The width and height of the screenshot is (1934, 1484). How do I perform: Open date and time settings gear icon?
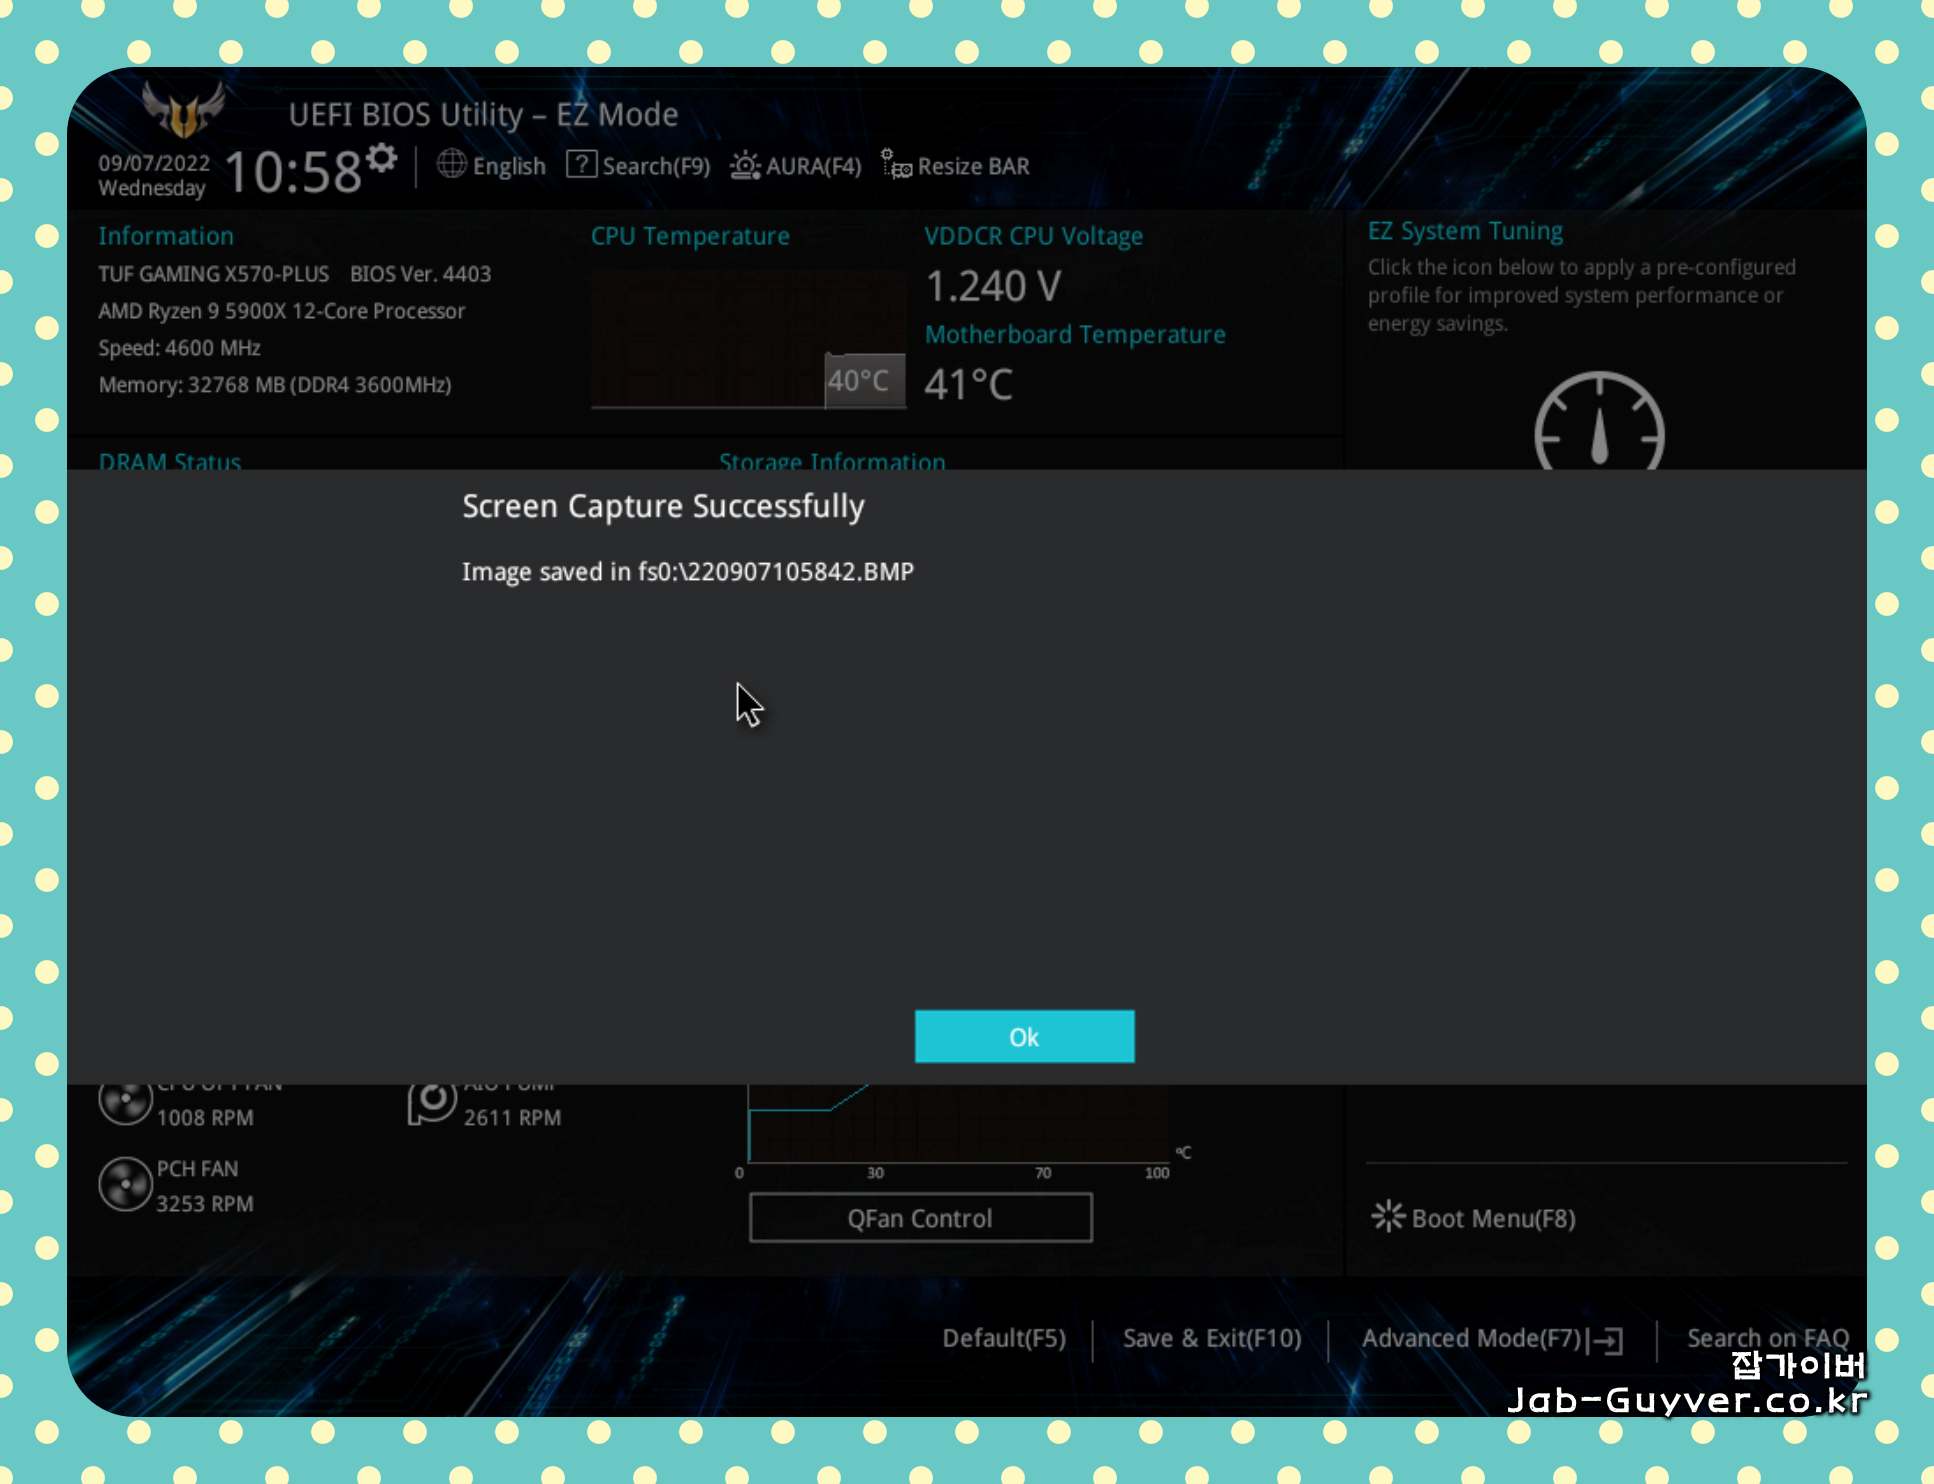[381, 158]
